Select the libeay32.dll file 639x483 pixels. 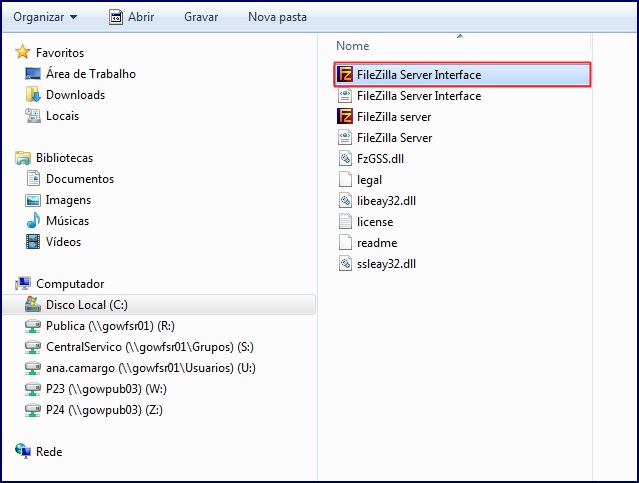click(x=386, y=201)
